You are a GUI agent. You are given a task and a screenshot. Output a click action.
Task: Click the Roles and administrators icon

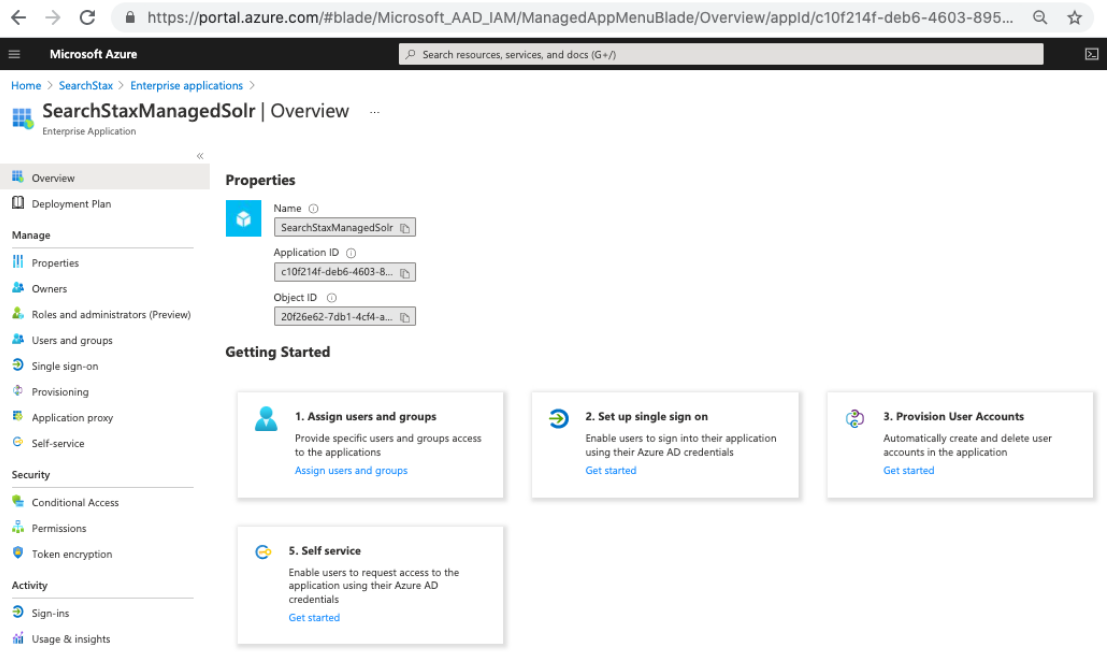(18, 313)
